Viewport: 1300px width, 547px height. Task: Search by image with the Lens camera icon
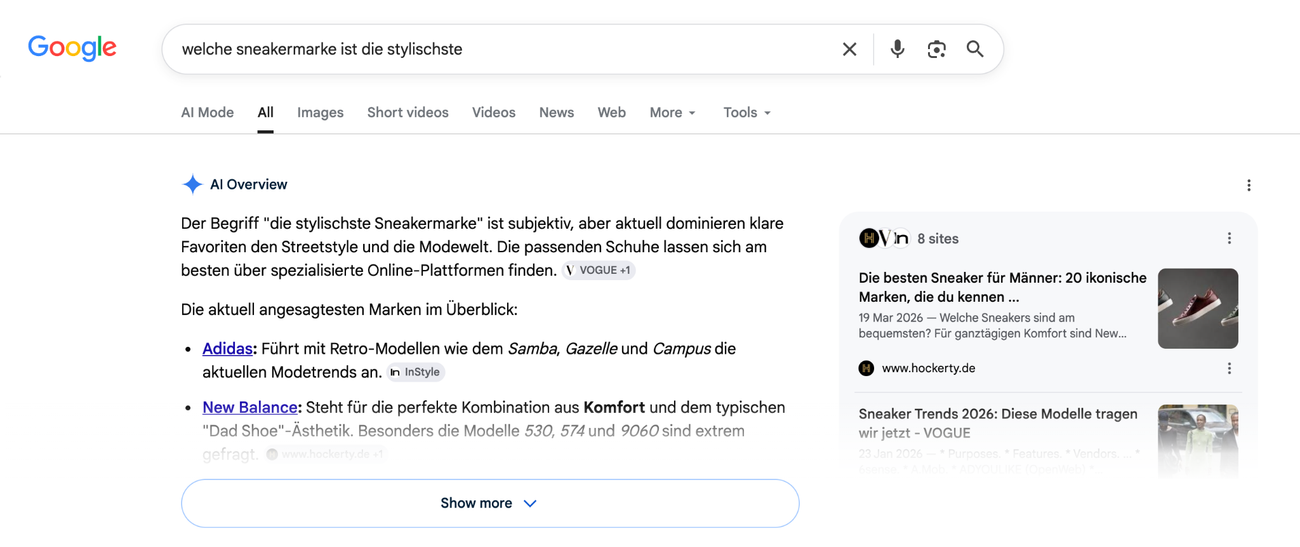point(936,49)
